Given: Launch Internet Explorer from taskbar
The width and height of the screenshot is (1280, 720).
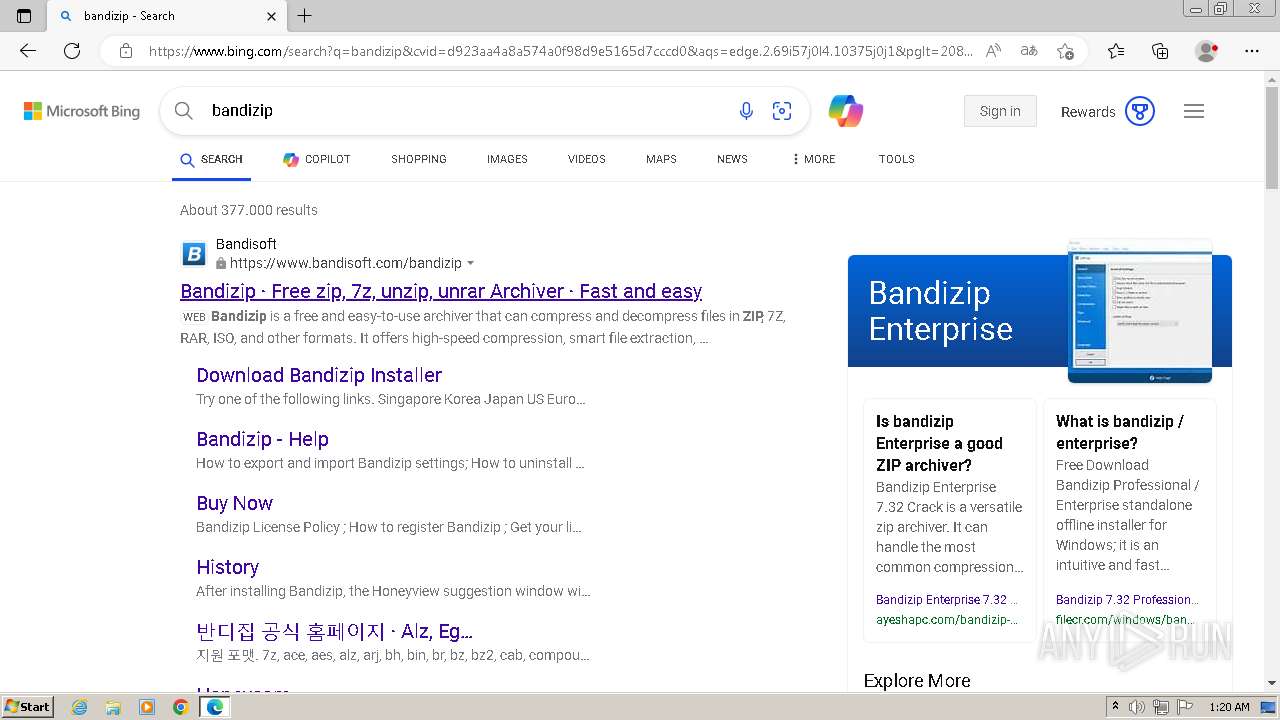Looking at the screenshot, I should pos(79,707).
